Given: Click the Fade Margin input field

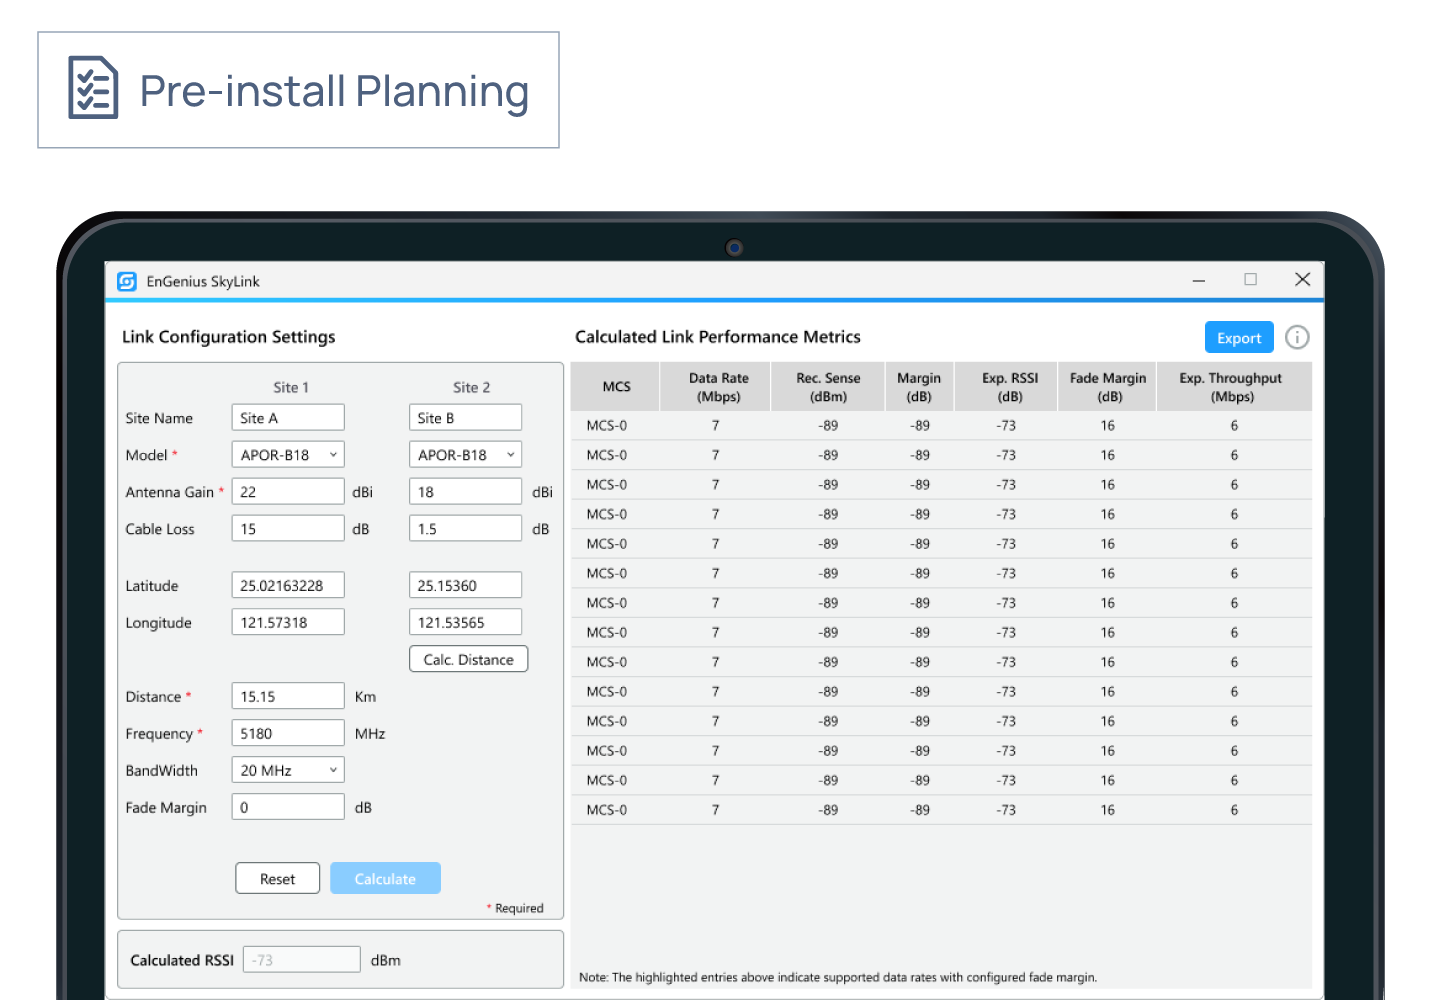Looking at the screenshot, I should click(x=287, y=806).
